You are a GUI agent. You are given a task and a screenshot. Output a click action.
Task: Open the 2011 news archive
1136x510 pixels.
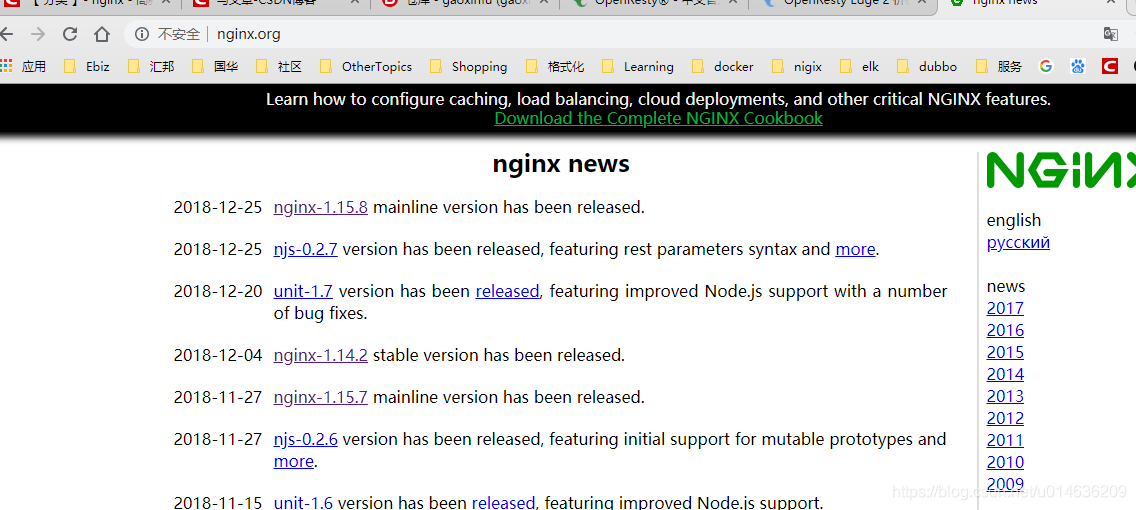tap(1005, 440)
